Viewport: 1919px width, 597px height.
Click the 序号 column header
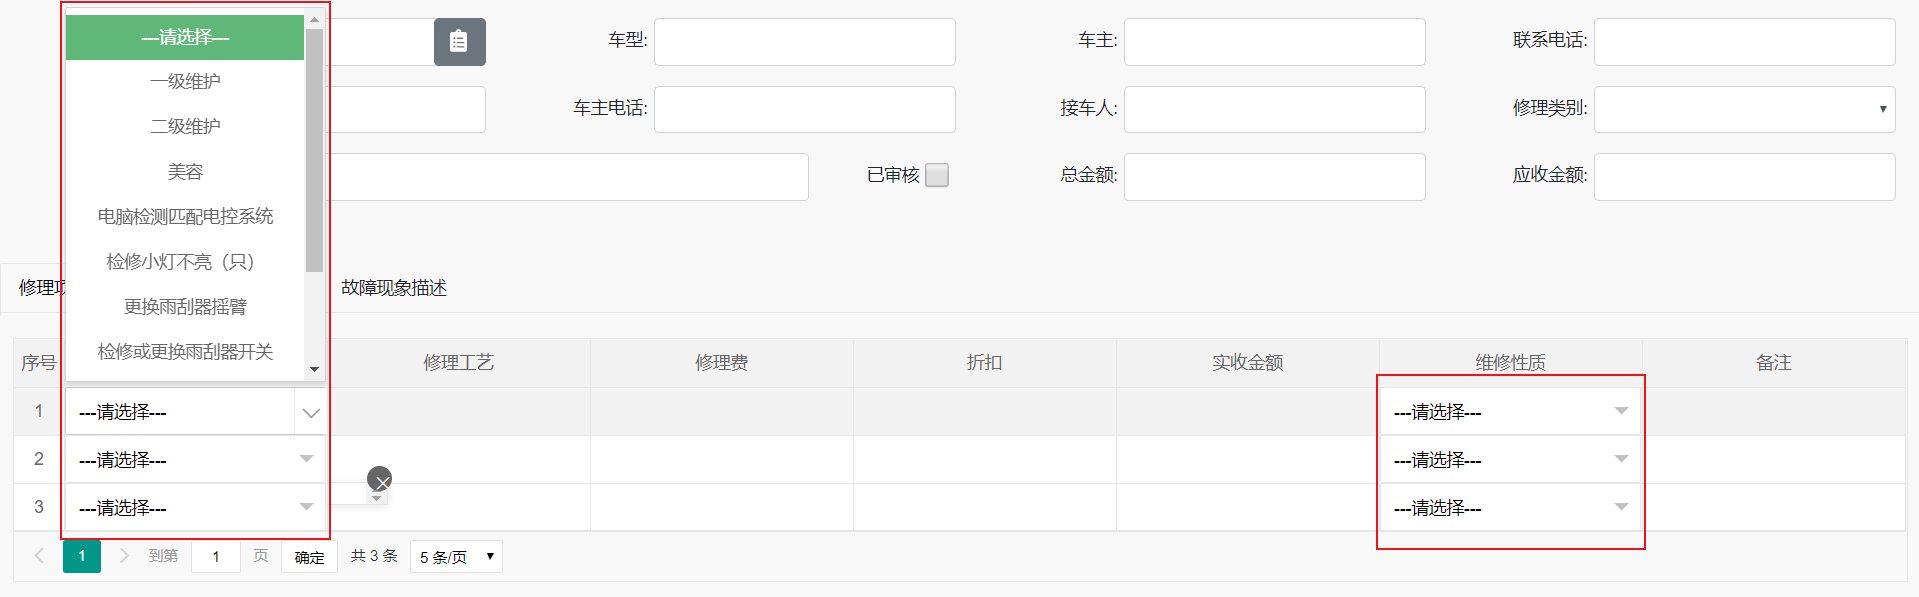tap(39, 362)
